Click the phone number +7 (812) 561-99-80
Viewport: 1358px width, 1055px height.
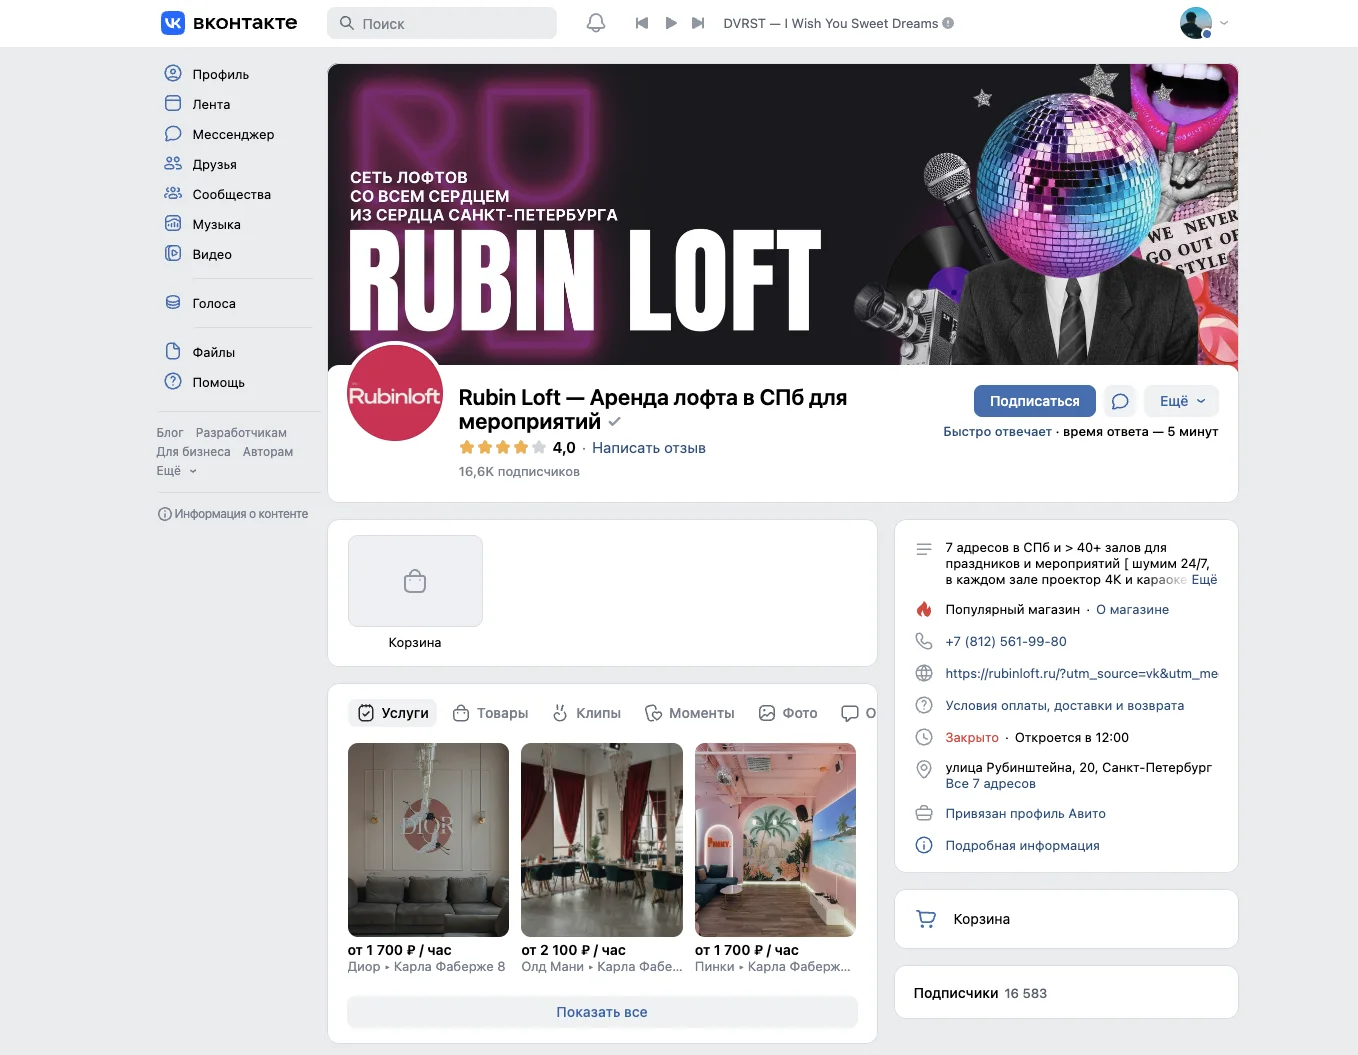pyautogui.click(x=1006, y=642)
